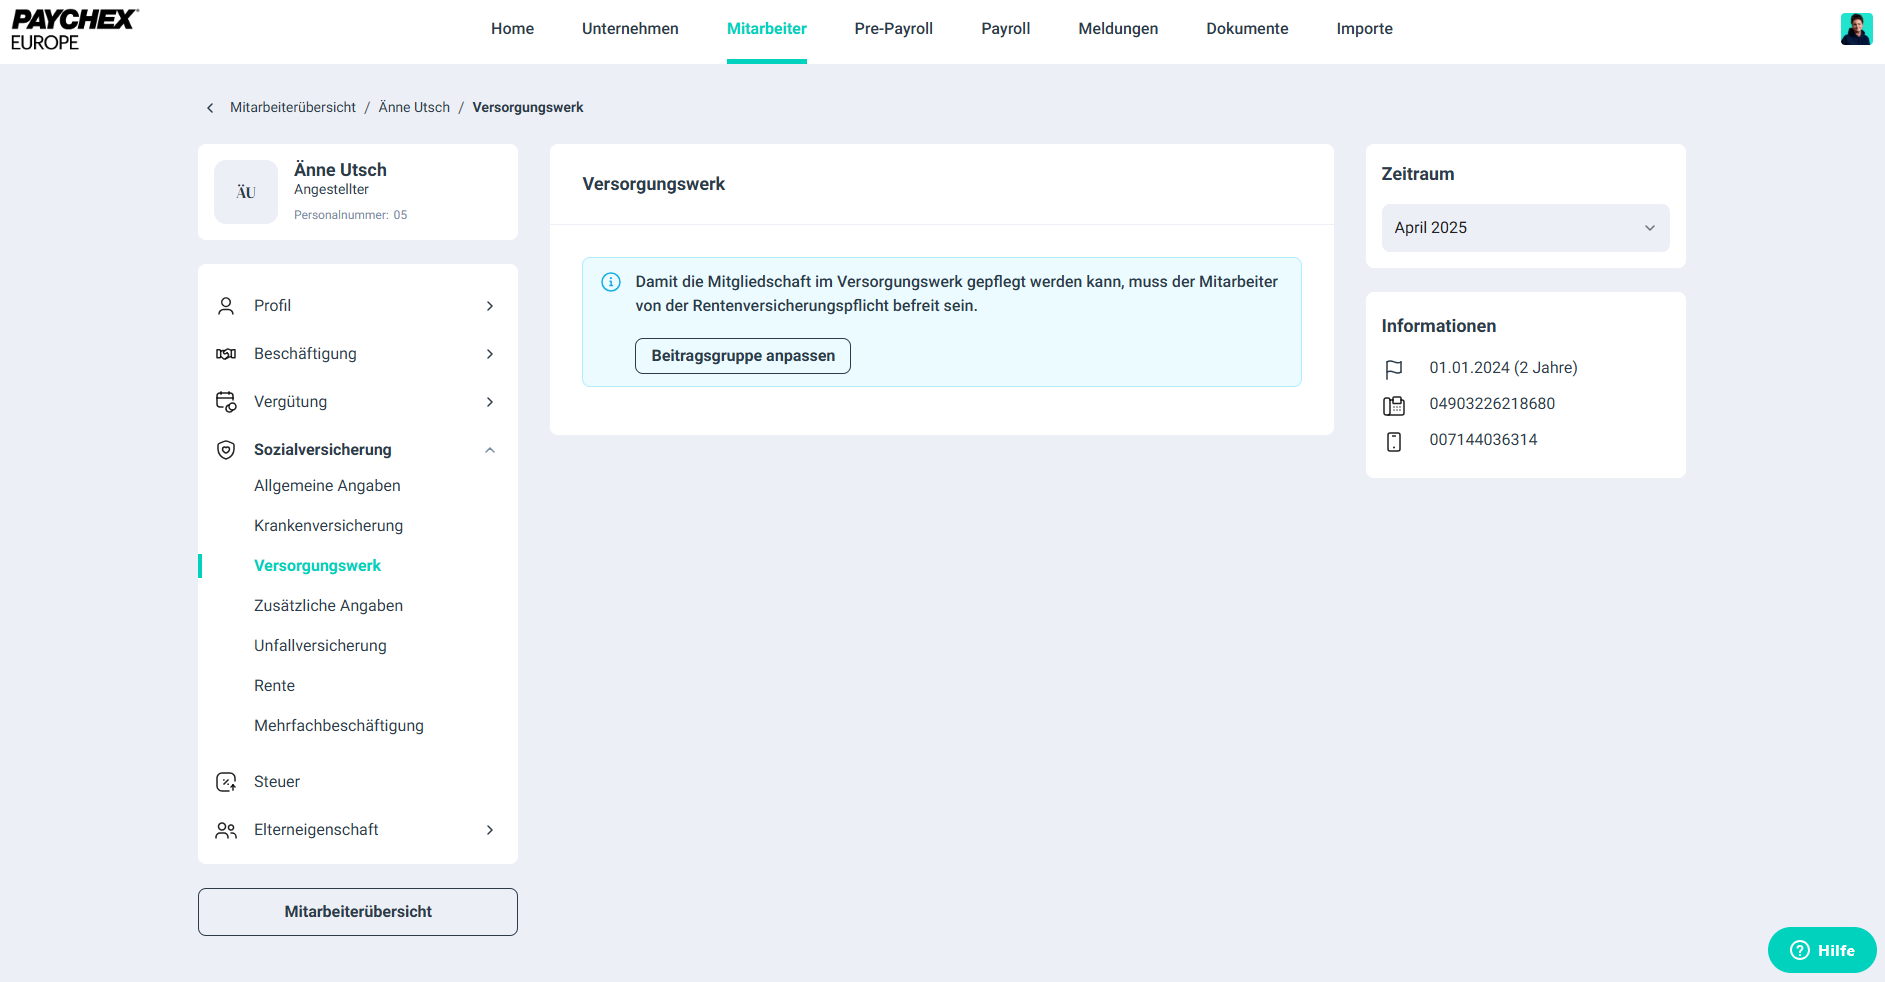Image resolution: width=1885 pixels, height=982 pixels.
Task: Open the Hilfe help button
Action: point(1822,950)
